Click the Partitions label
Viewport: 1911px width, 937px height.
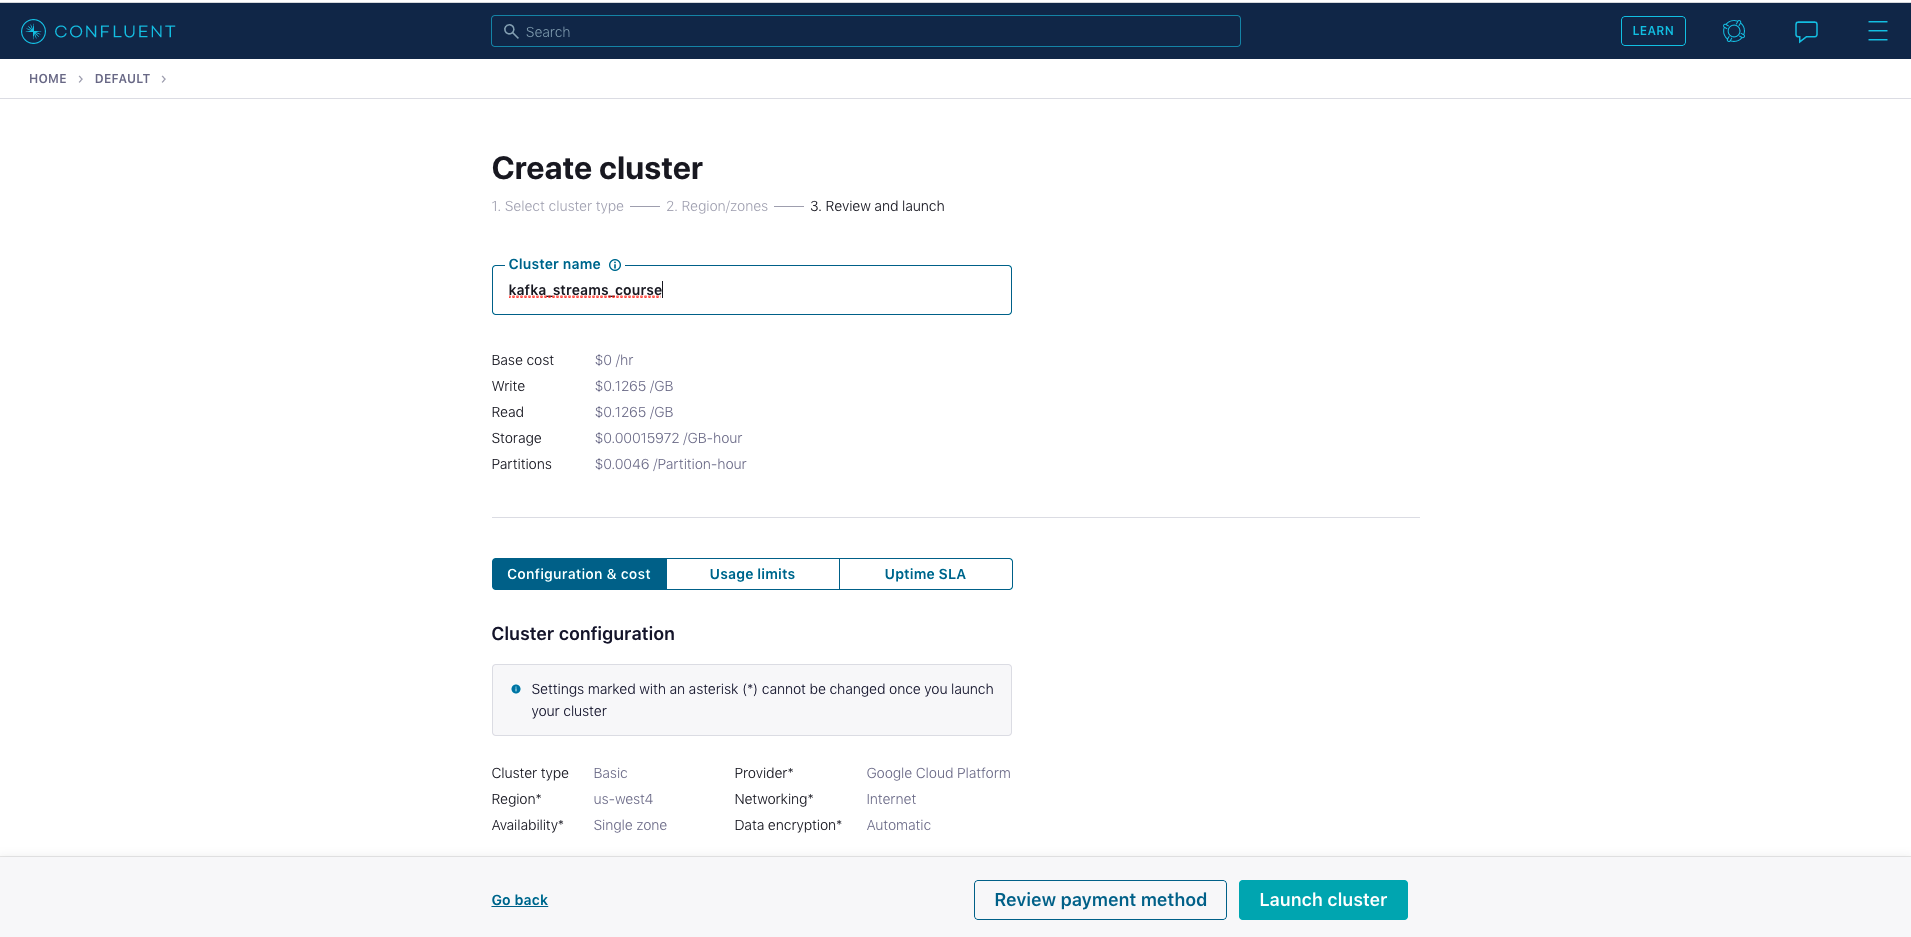tap(521, 464)
